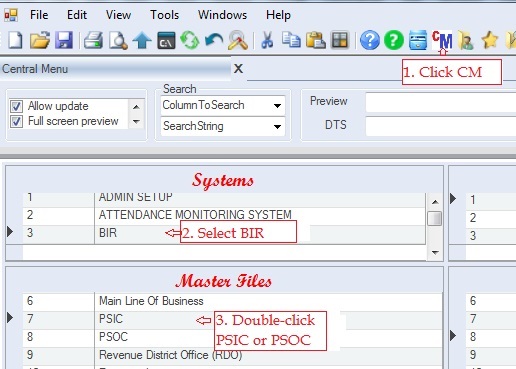Click row number 6 in Master Files
This screenshot has height=369, width=516.
click(x=30, y=301)
